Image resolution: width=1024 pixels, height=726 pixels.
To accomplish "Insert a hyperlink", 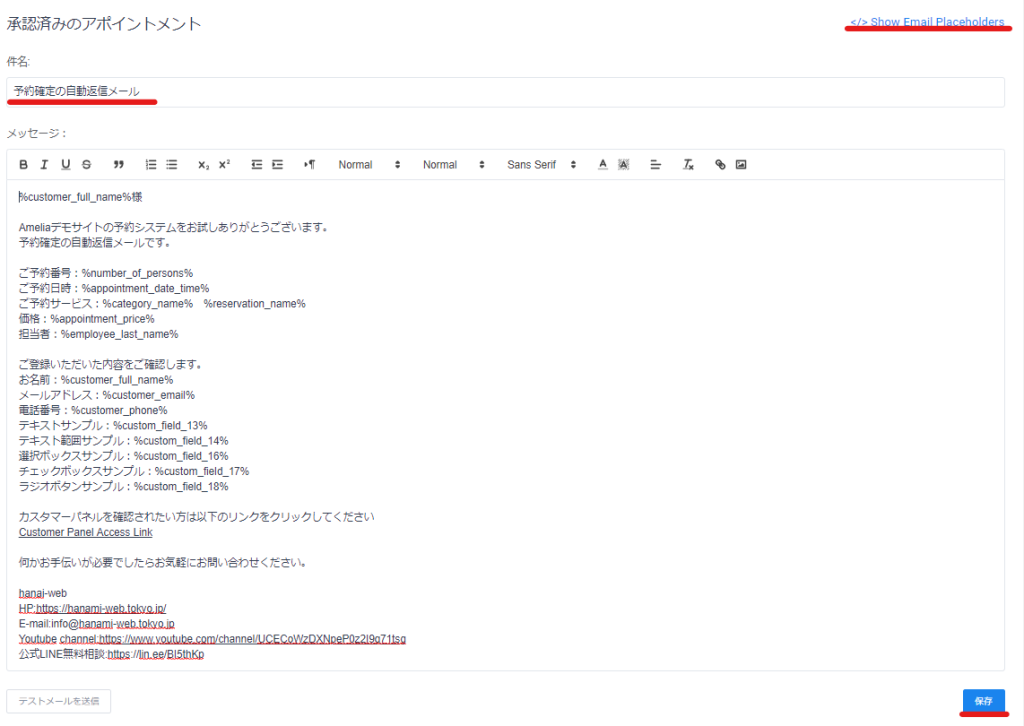I will pyautogui.click(x=720, y=165).
